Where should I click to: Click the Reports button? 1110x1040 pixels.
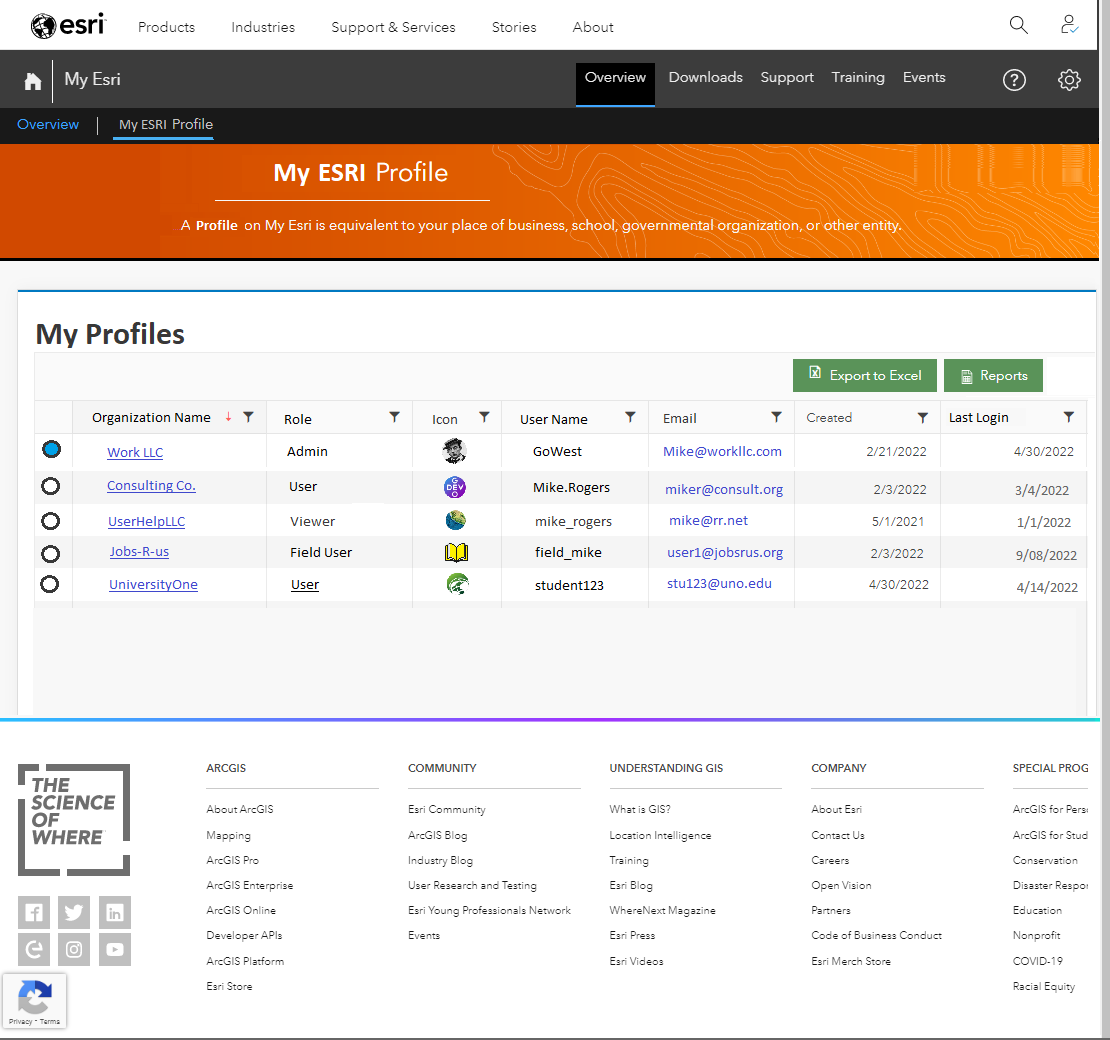[x=993, y=375]
